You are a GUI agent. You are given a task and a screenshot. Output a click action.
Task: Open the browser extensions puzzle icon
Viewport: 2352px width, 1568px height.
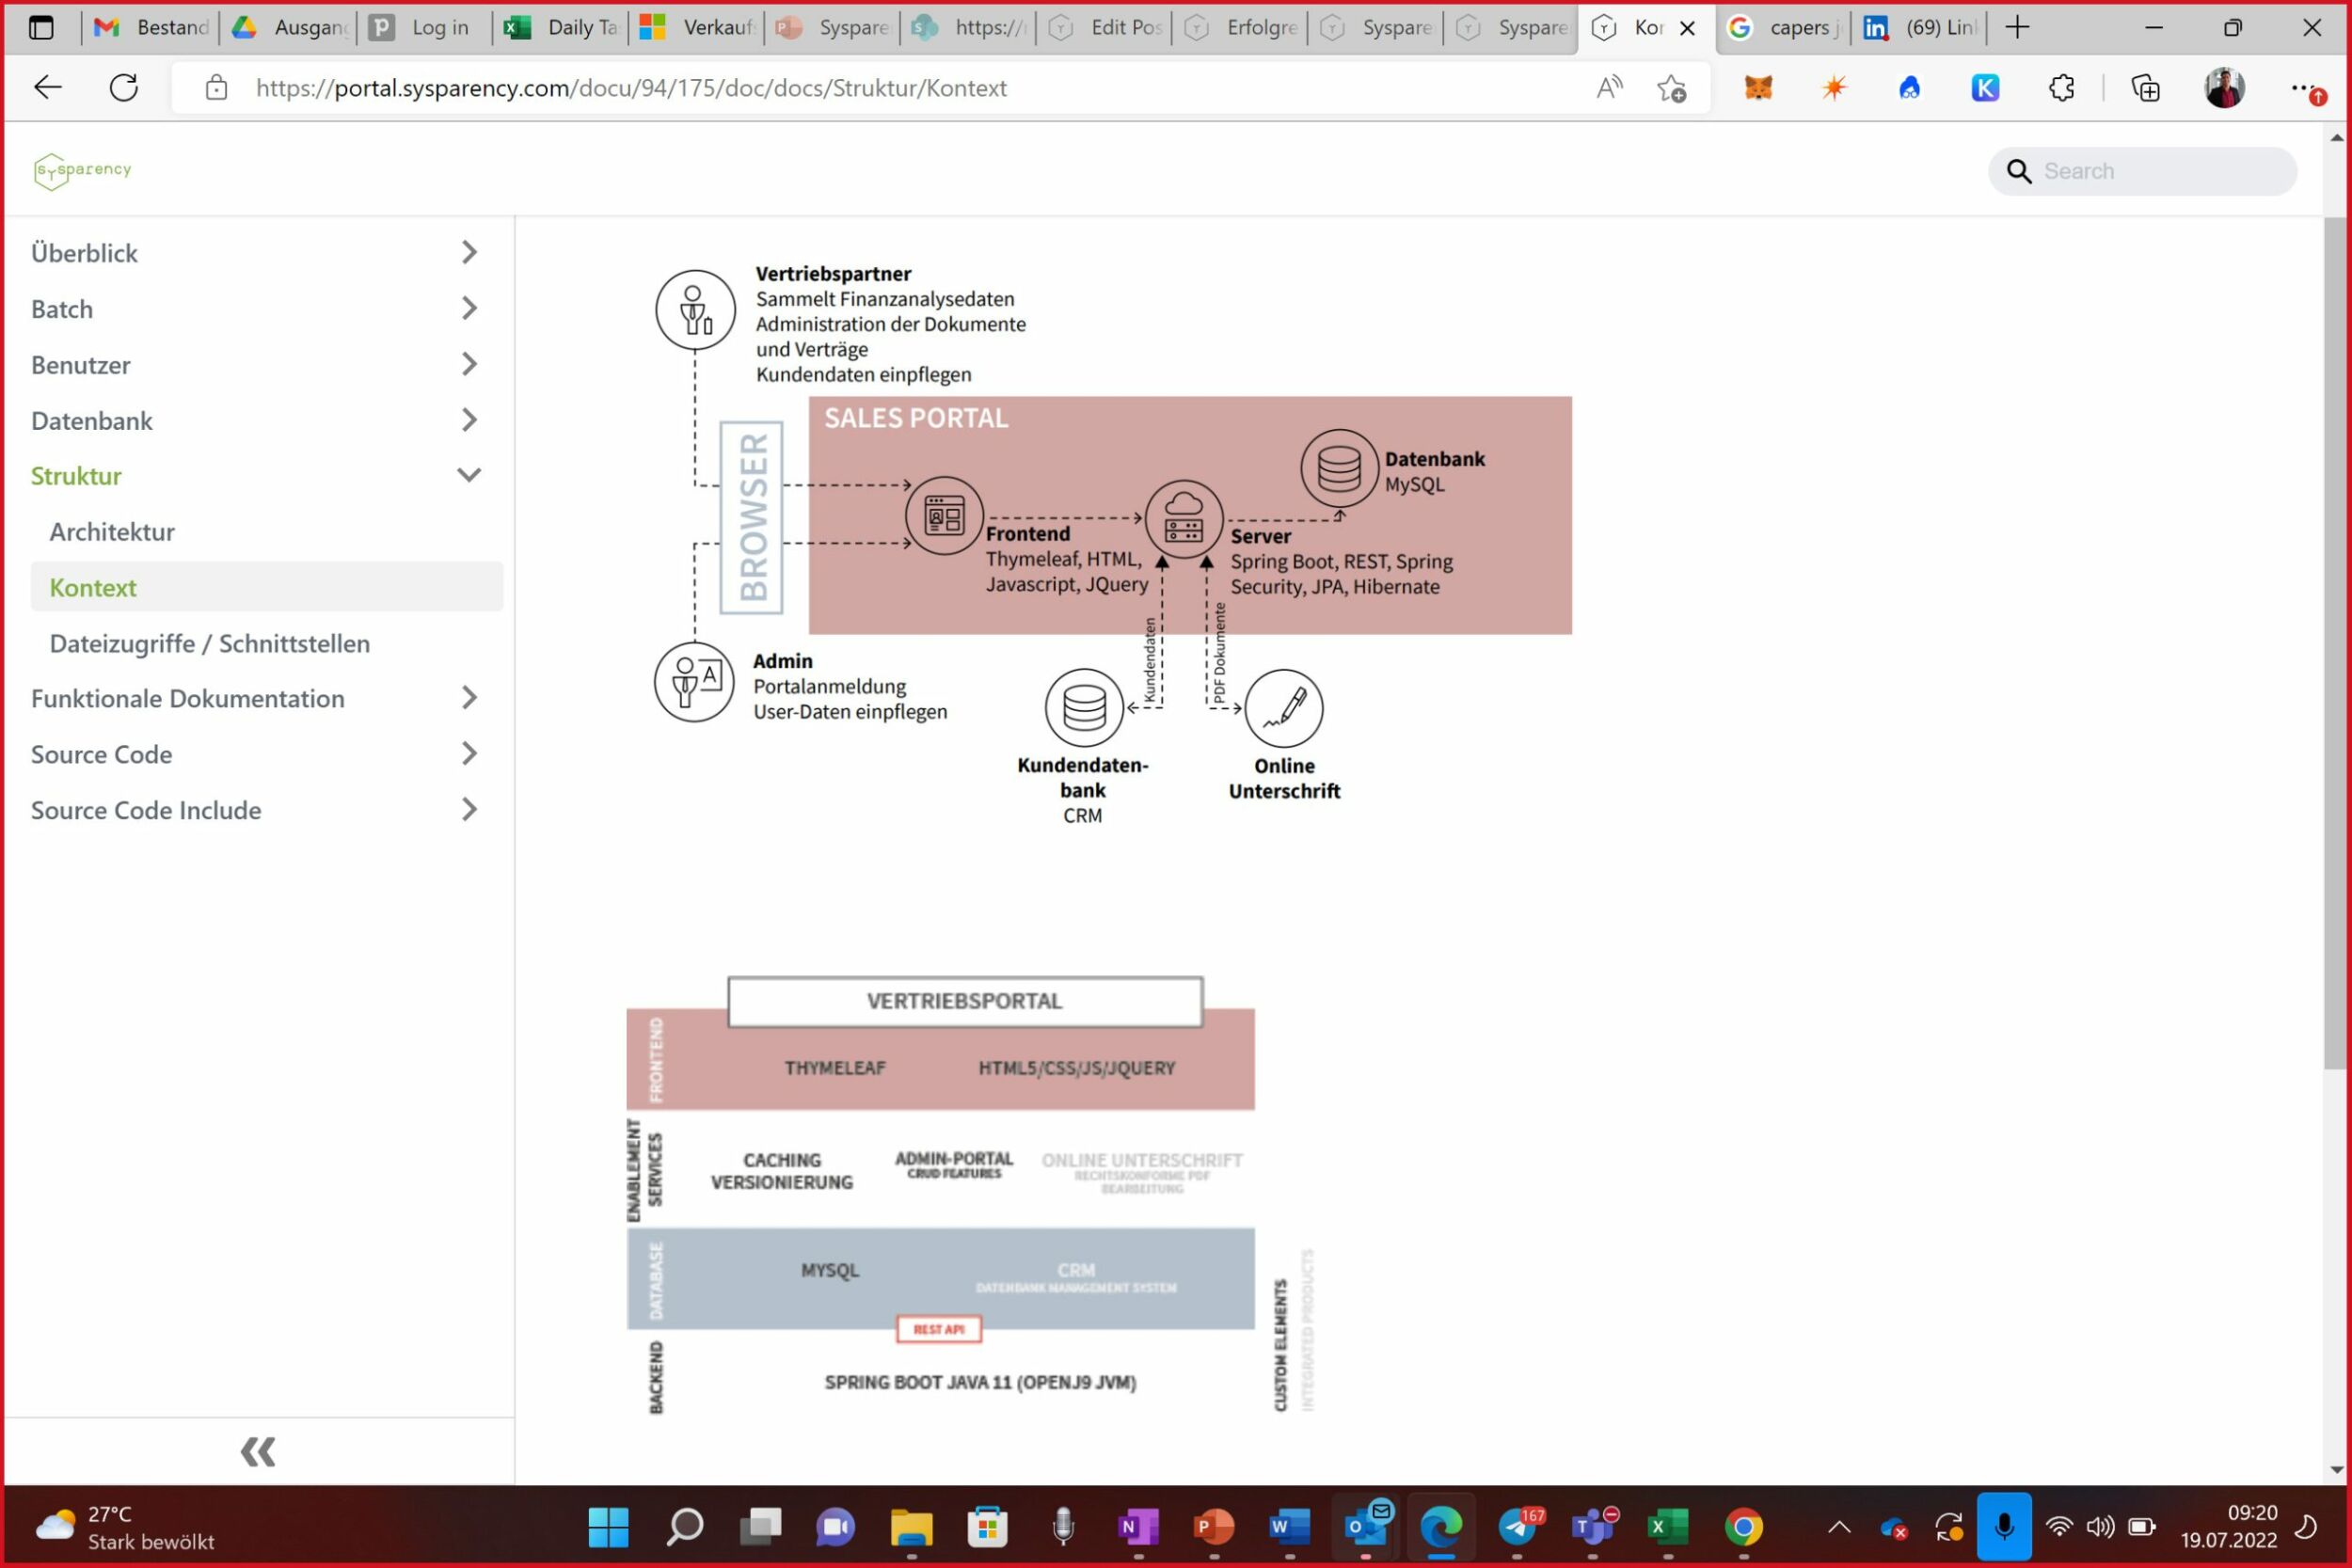[2061, 88]
